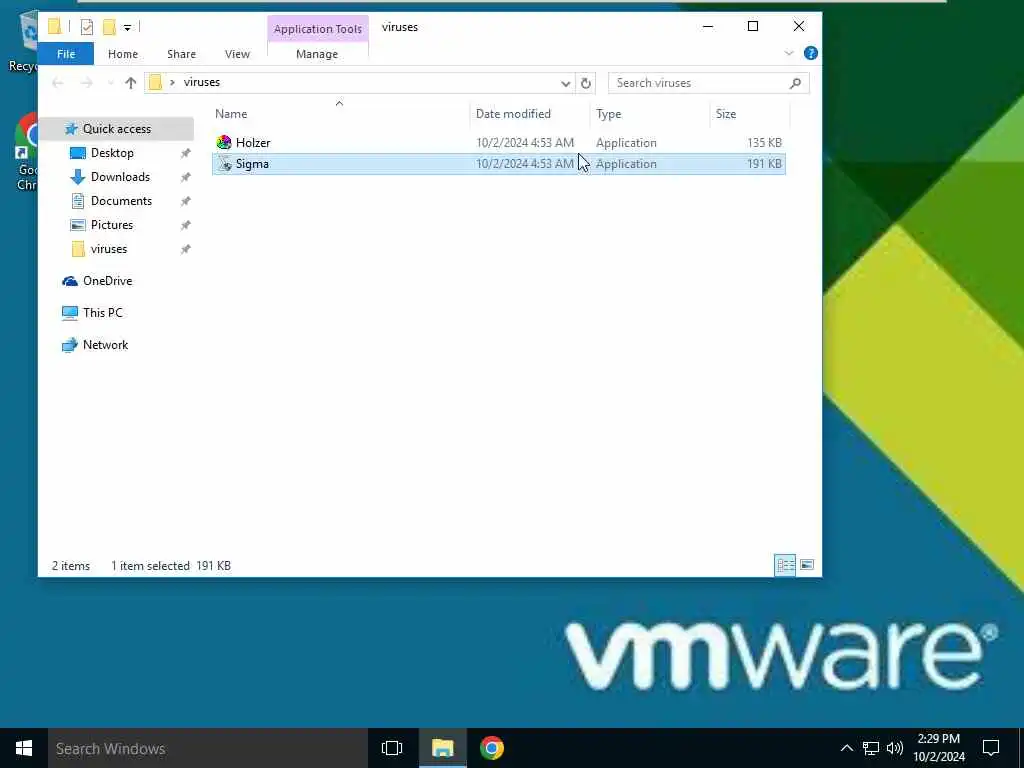Click the pin icon next to Downloads
This screenshot has width=1024, height=768.
click(185, 177)
